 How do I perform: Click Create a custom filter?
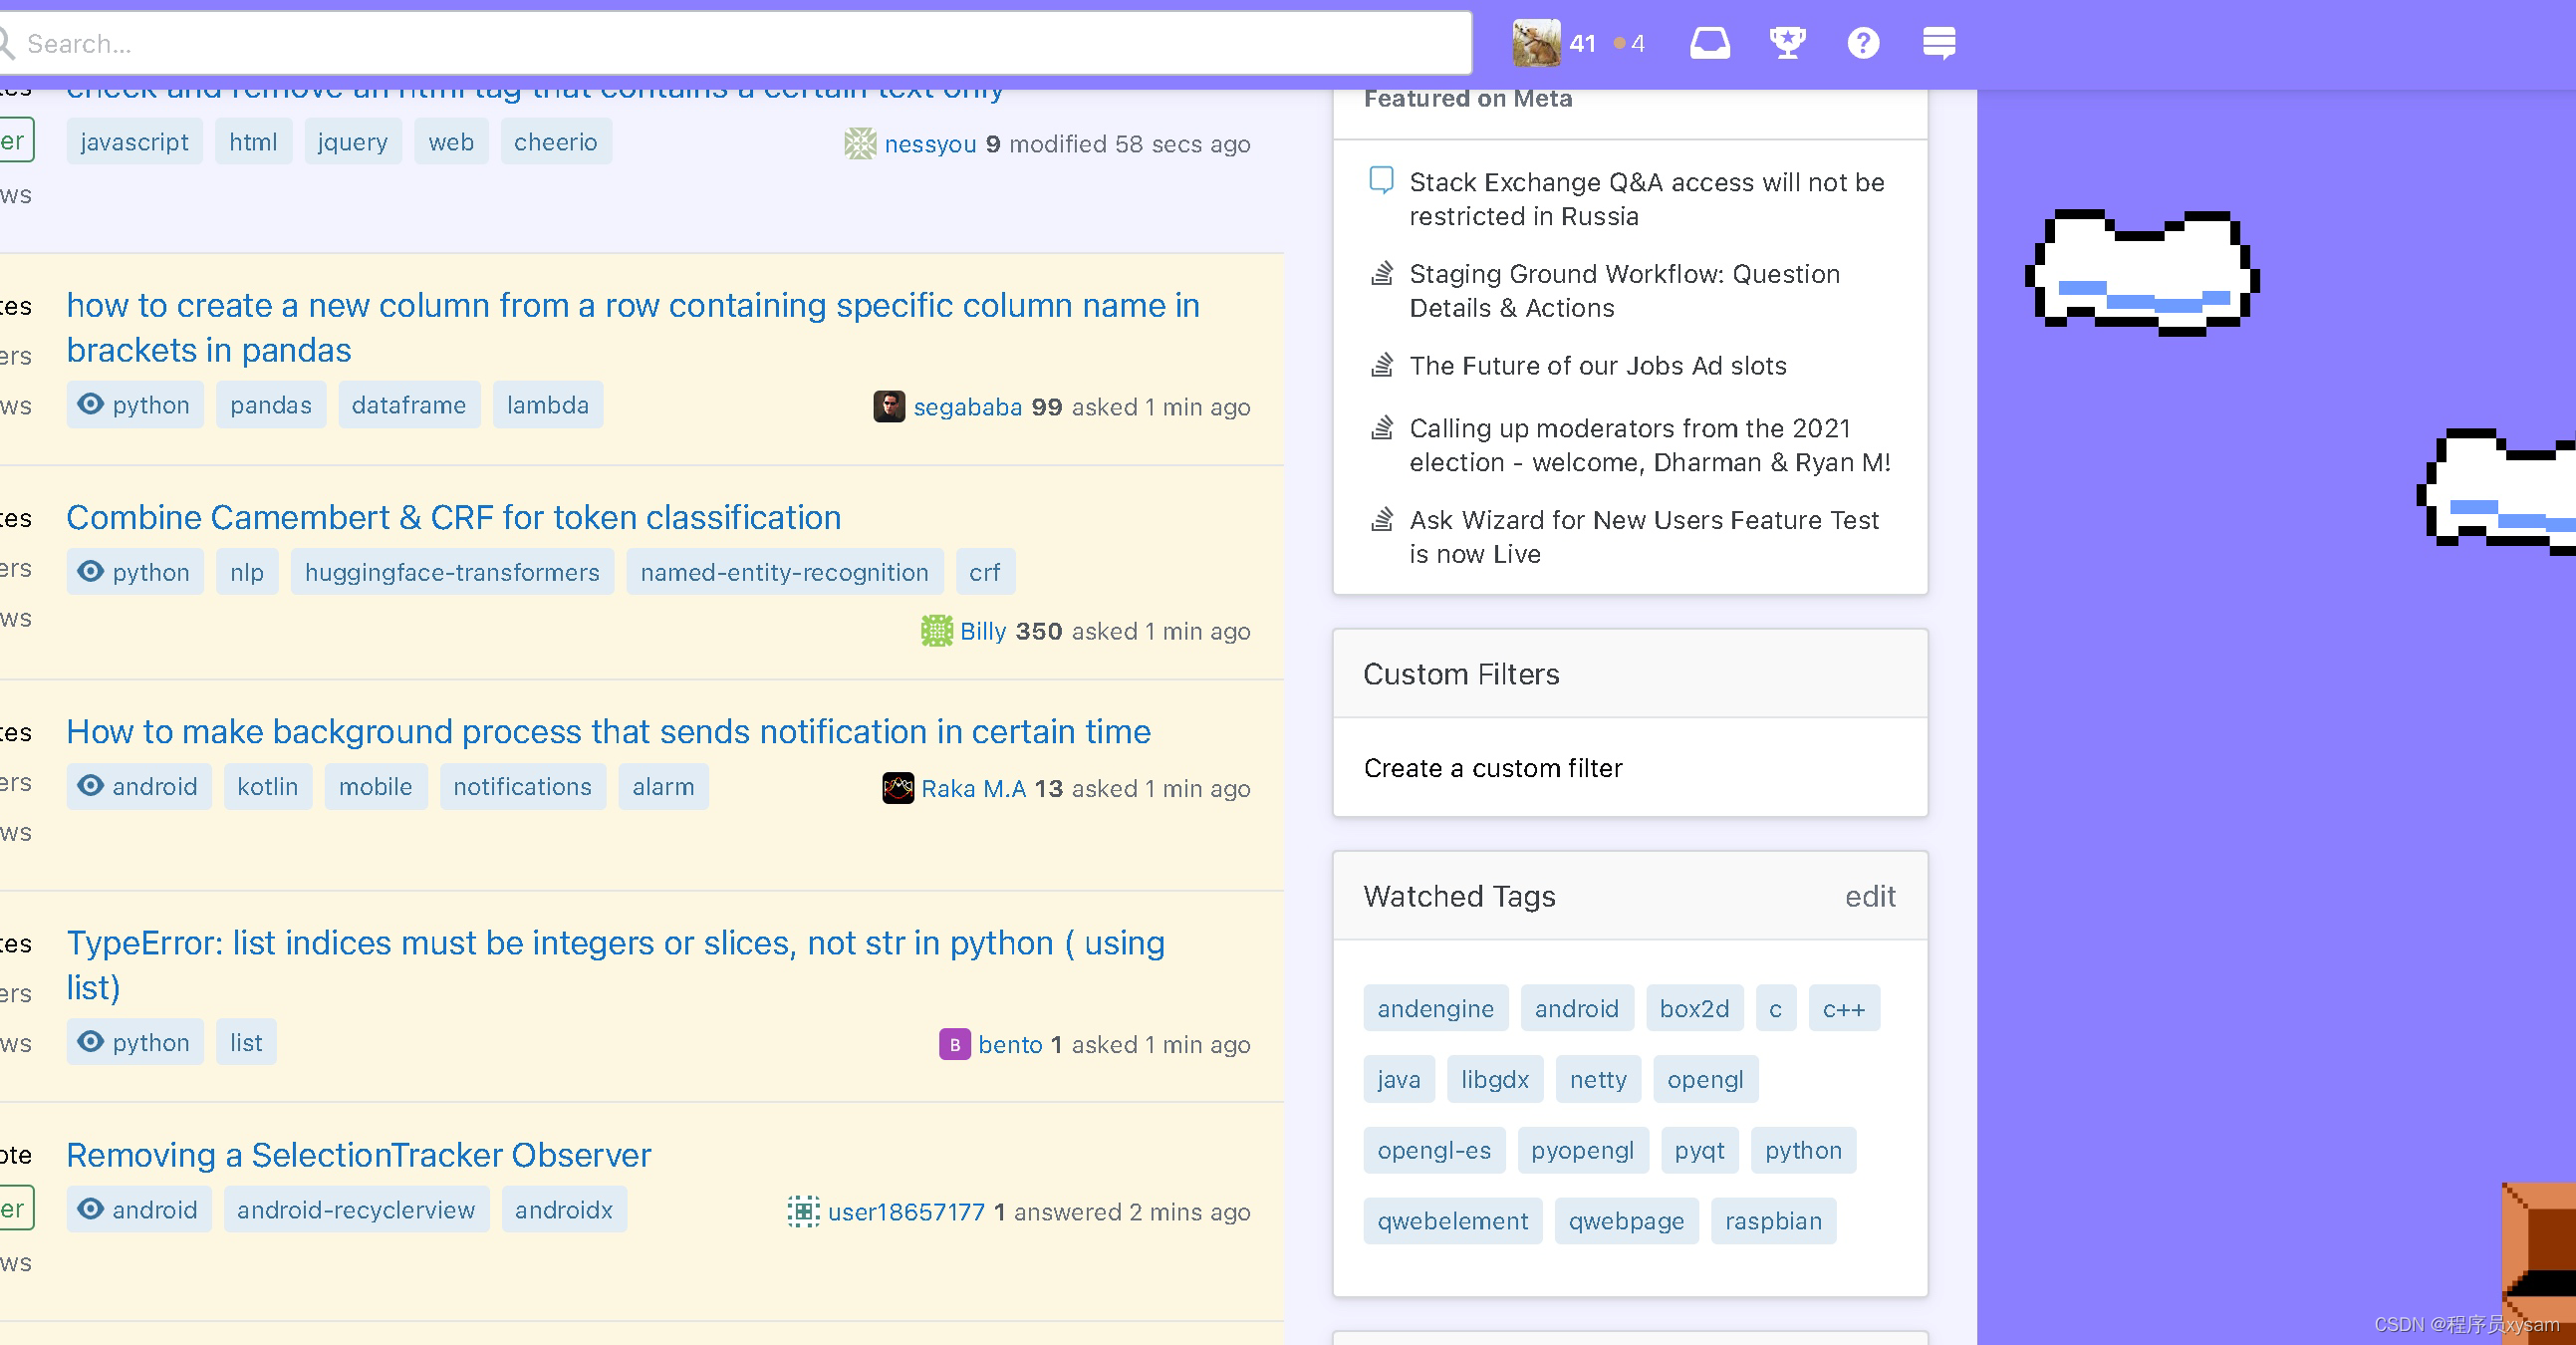coord(1492,768)
